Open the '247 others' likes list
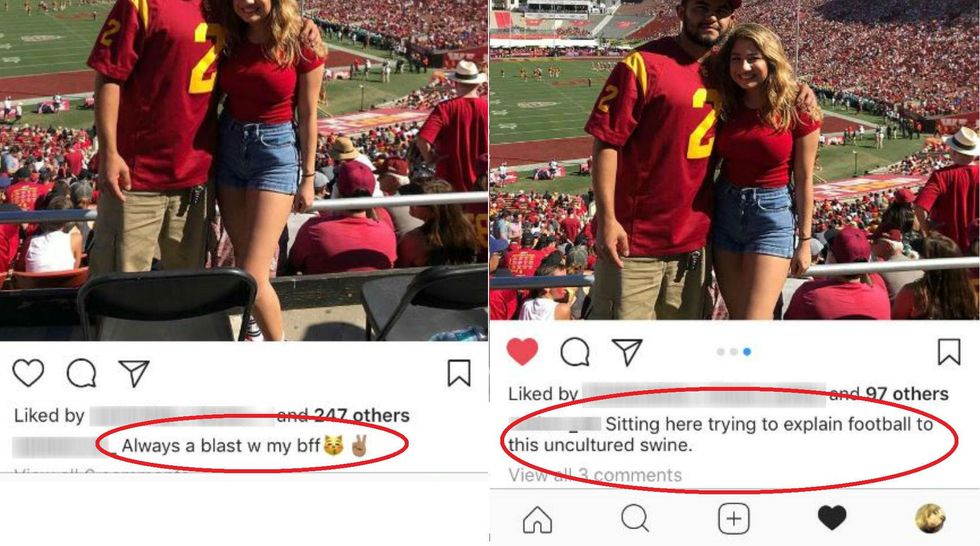Image resolution: width=980 pixels, height=546 pixels. [362, 415]
